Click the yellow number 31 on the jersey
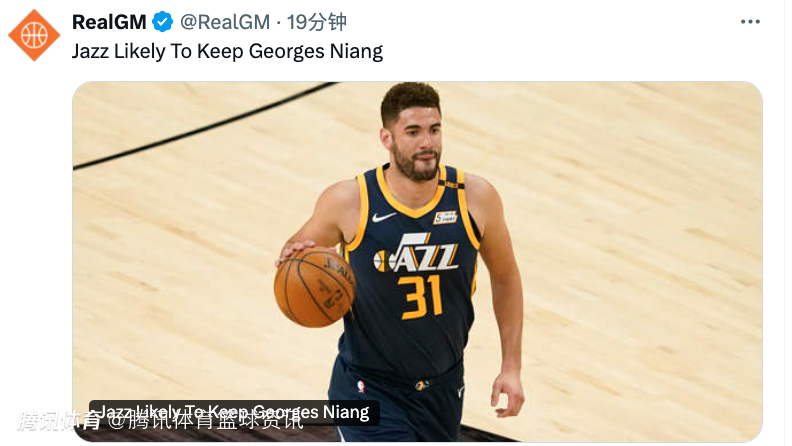Screen dimensions: 792x446 click(420, 298)
